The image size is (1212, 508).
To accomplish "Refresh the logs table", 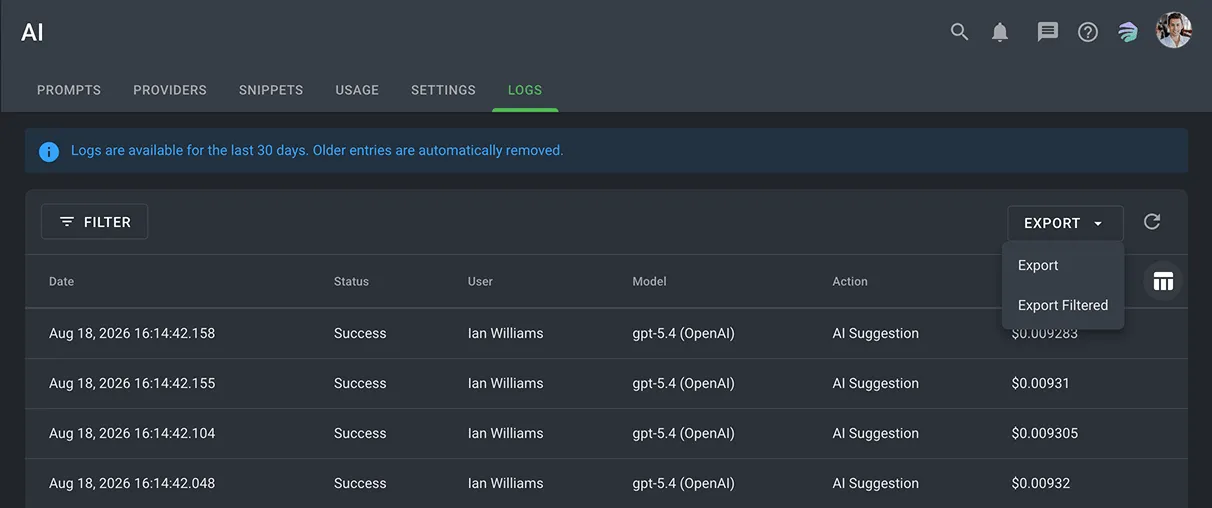I will coord(1152,222).
